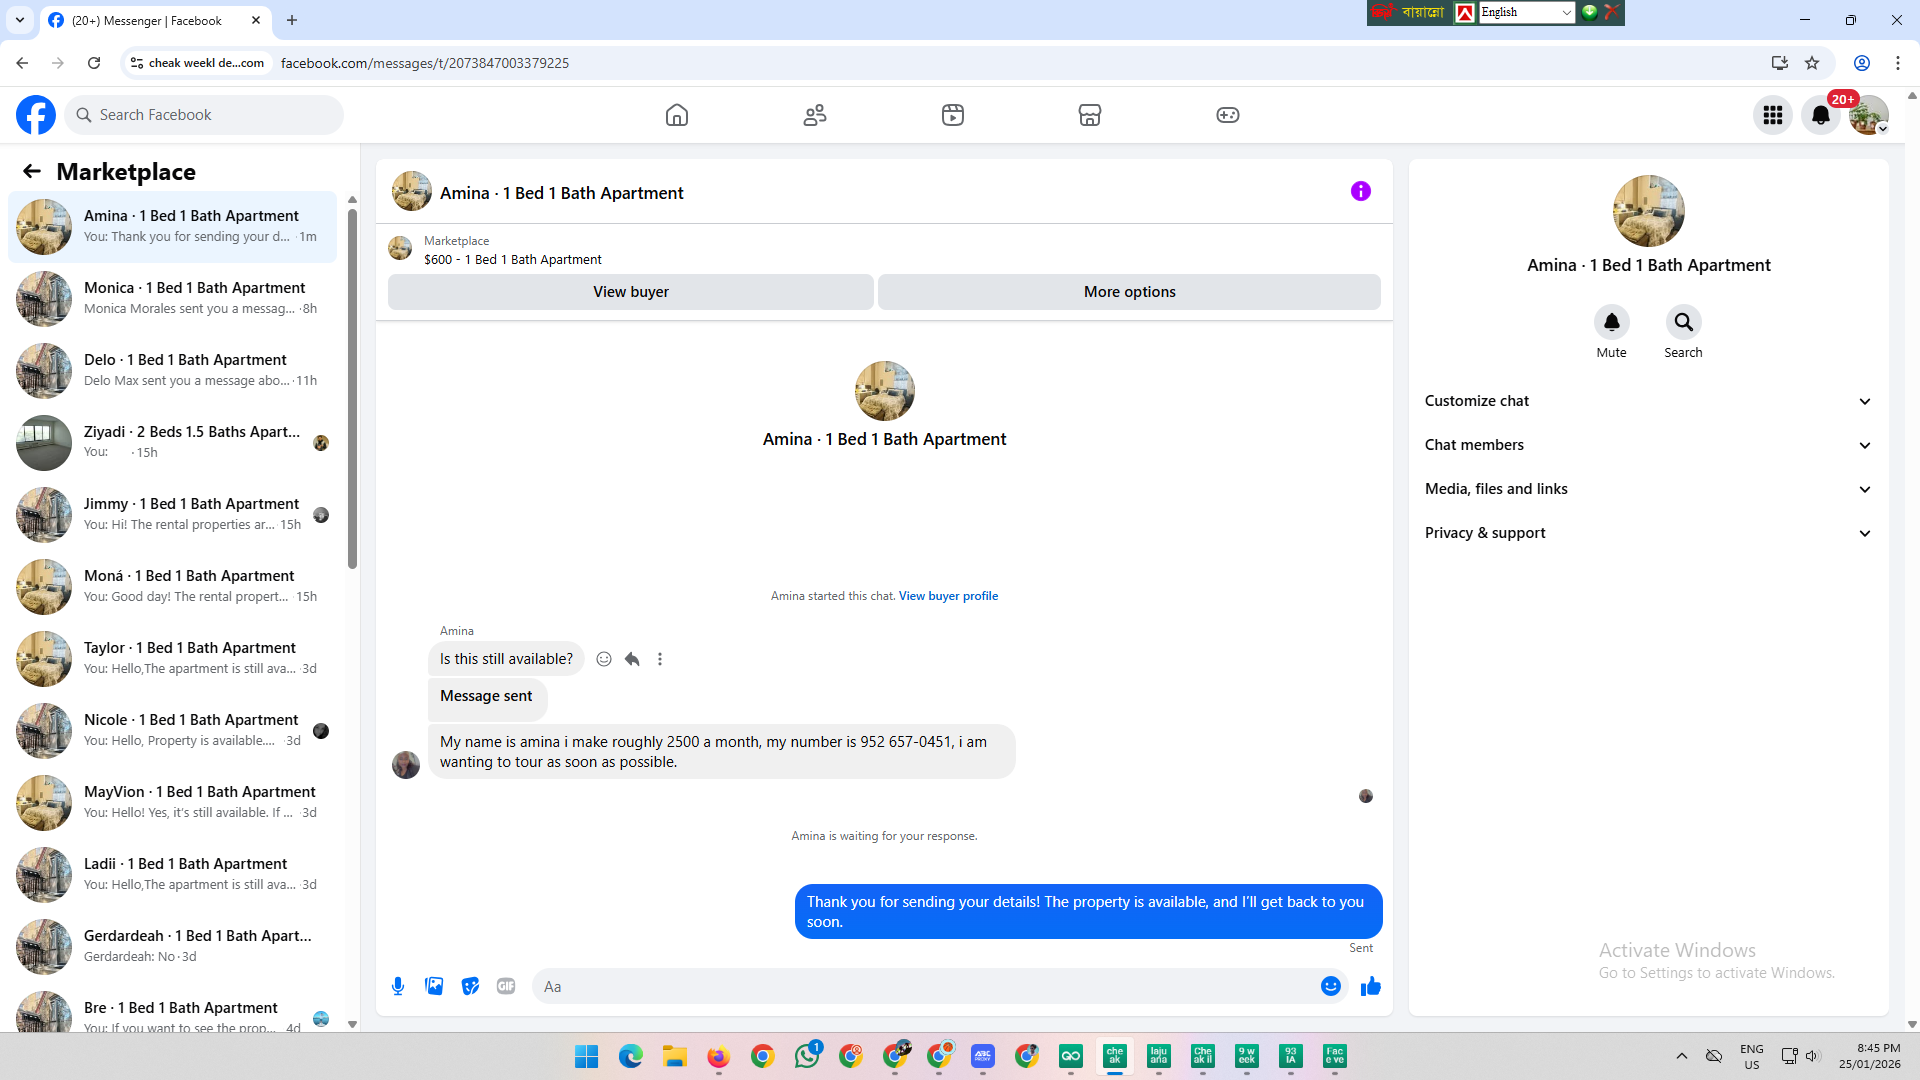Send a voice clip with the microphone
The height and width of the screenshot is (1080, 1920).
(398, 986)
